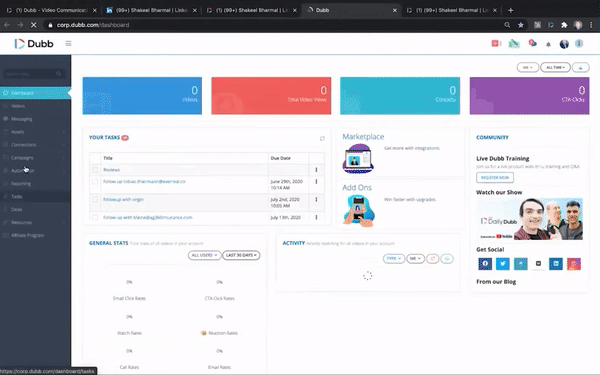Open the All Time dropdown
Screen dimensions: 600x375
coord(555,67)
